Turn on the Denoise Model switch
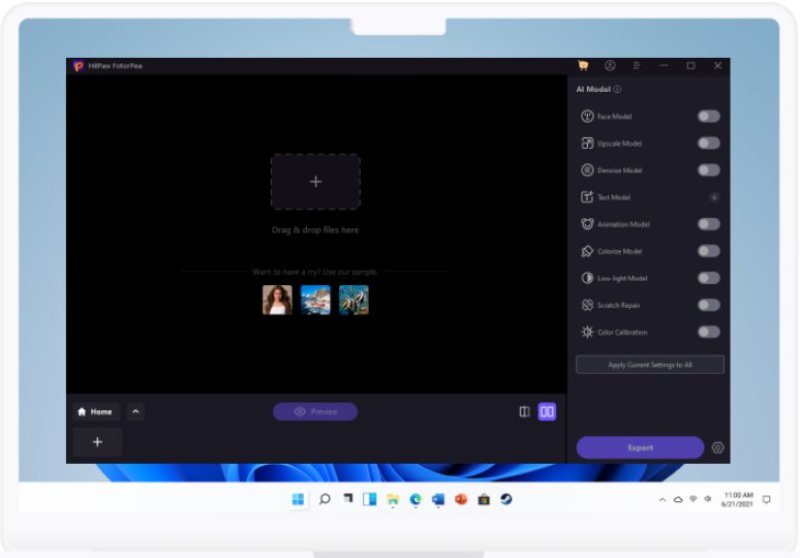 pyautogui.click(x=709, y=170)
